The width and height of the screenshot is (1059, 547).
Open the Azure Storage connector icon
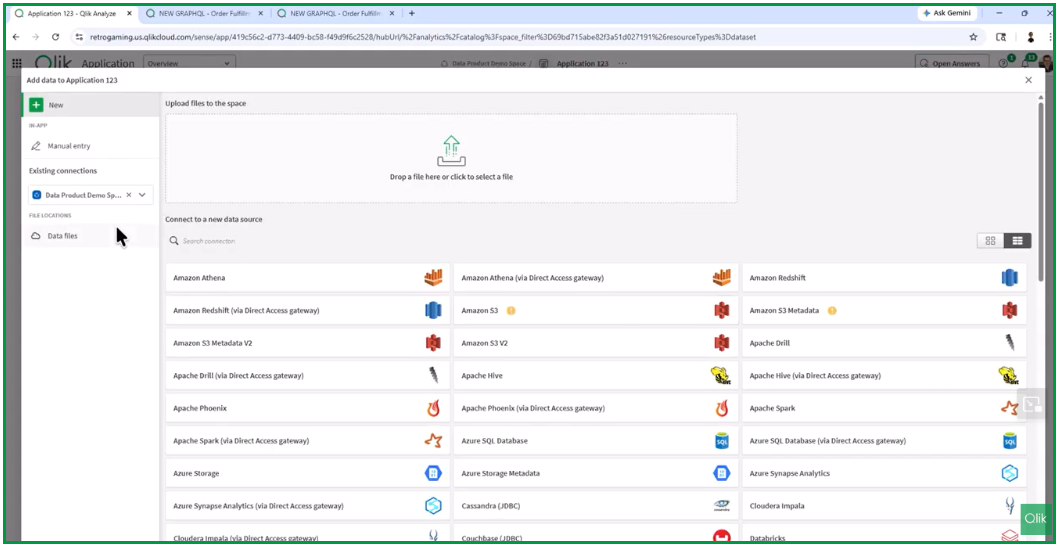coord(433,473)
